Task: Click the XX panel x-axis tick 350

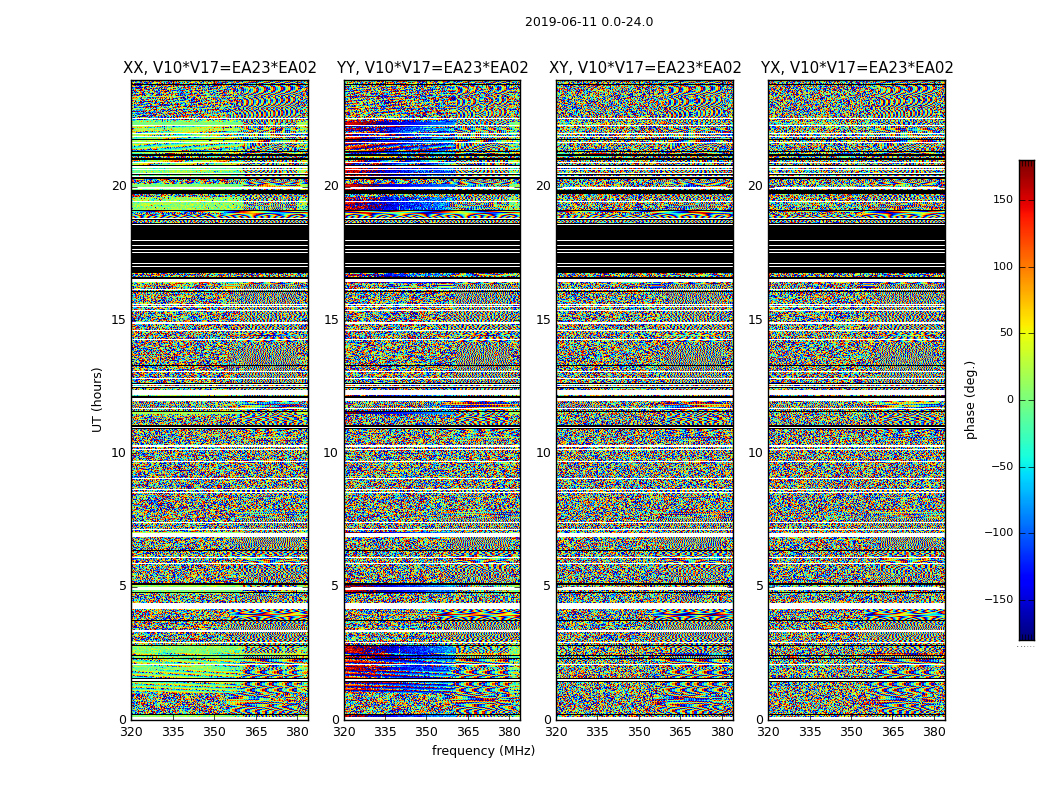Action: [x=214, y=732]
